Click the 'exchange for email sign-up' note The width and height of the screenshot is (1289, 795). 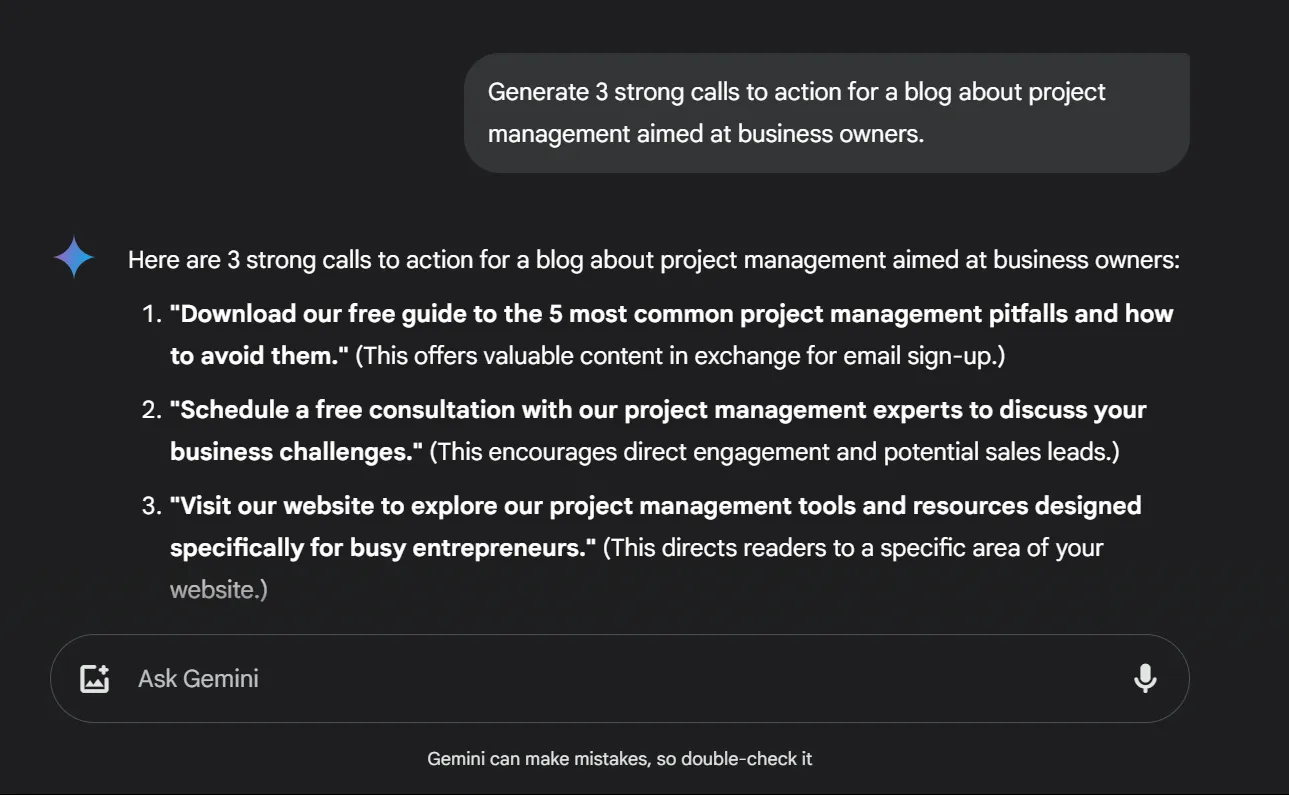(x=680, y=356)
